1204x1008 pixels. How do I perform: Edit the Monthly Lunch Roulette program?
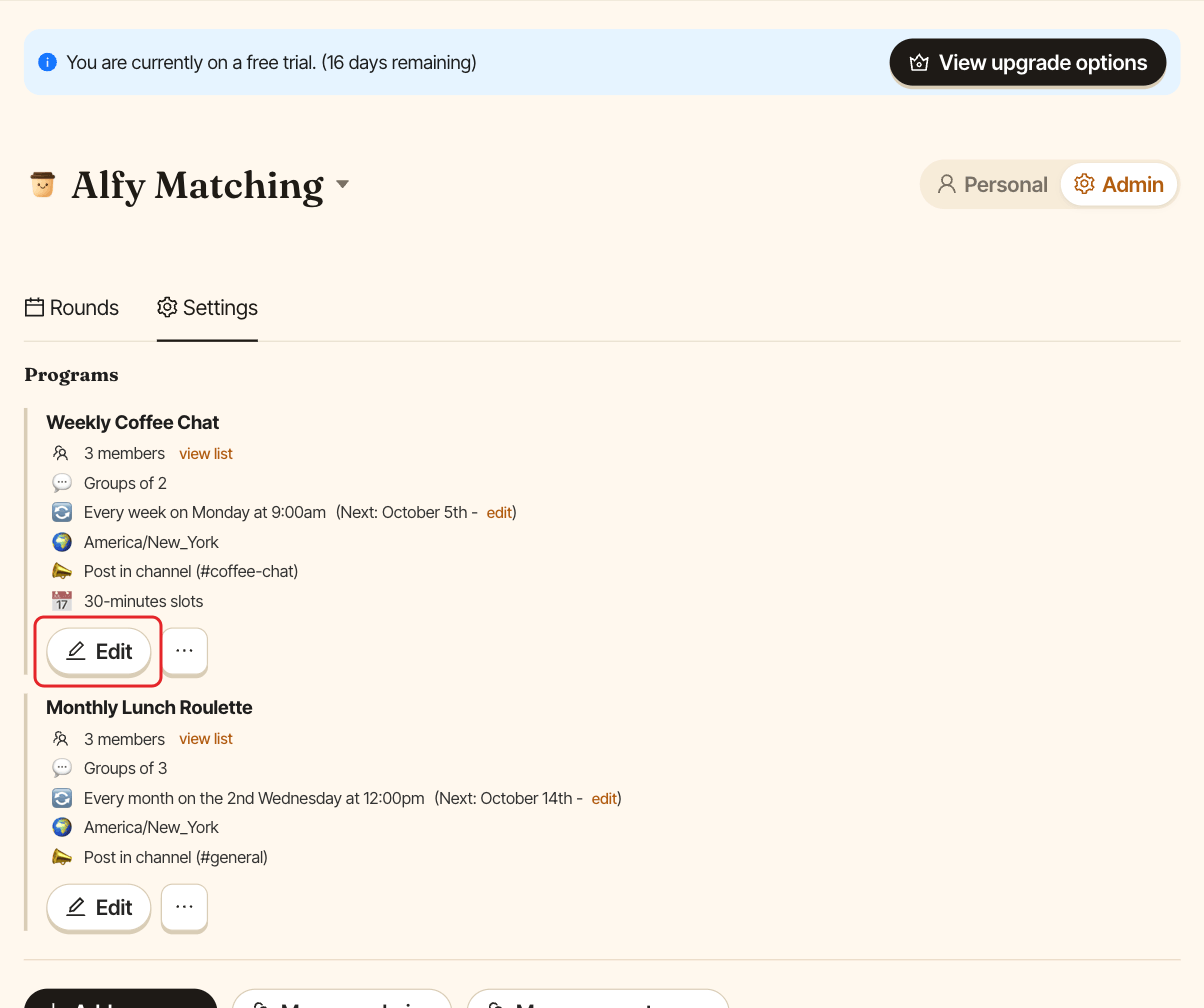click(99, 907)
